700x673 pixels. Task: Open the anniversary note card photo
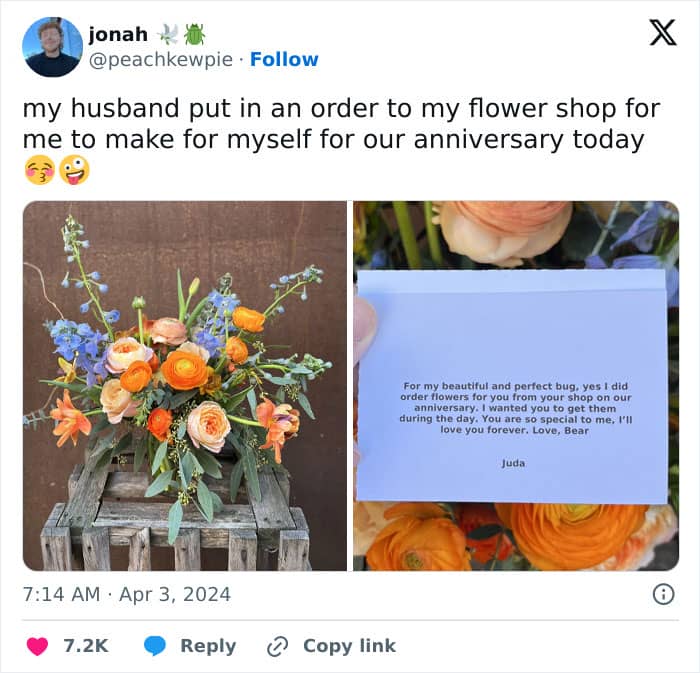tap(516, 386)
